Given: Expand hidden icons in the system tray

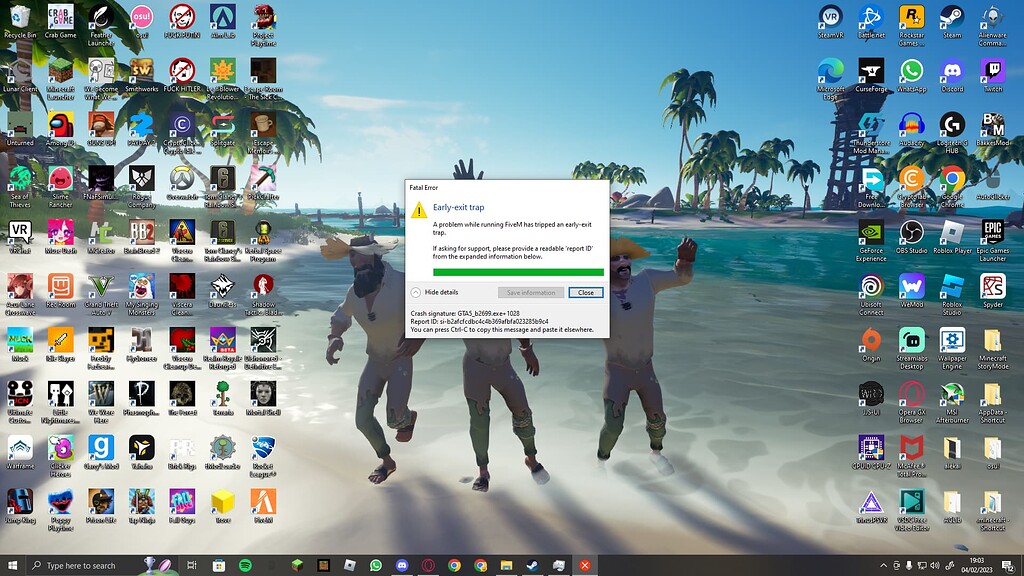Looking at the screenshot, I should coord(883,565).
